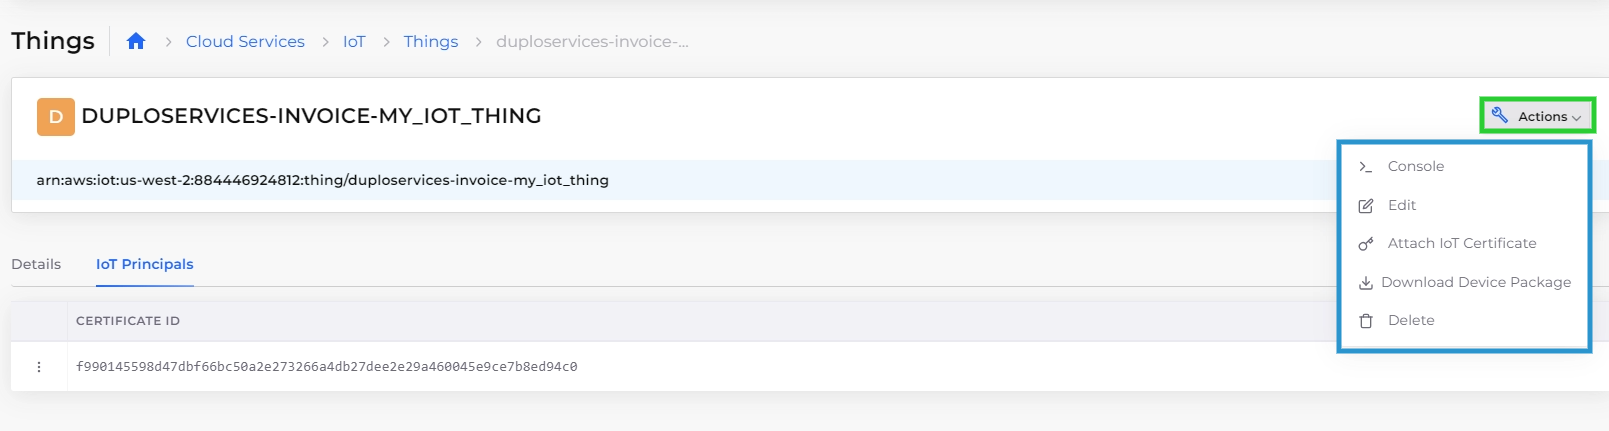The width and height of the screenshot is (1609, 431).
Task: Select Delete from the Actions menu
Action: [1411, 320]
